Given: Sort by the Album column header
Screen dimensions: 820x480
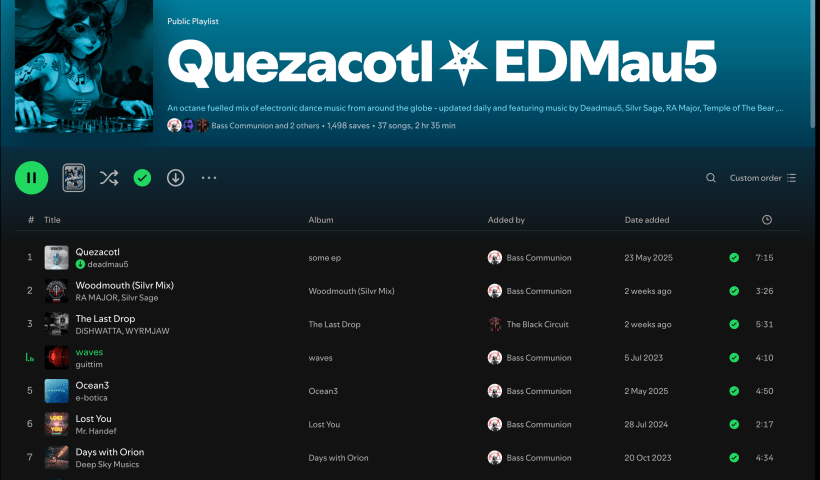Looking at the screenshot, I should (x=321, y=220).
